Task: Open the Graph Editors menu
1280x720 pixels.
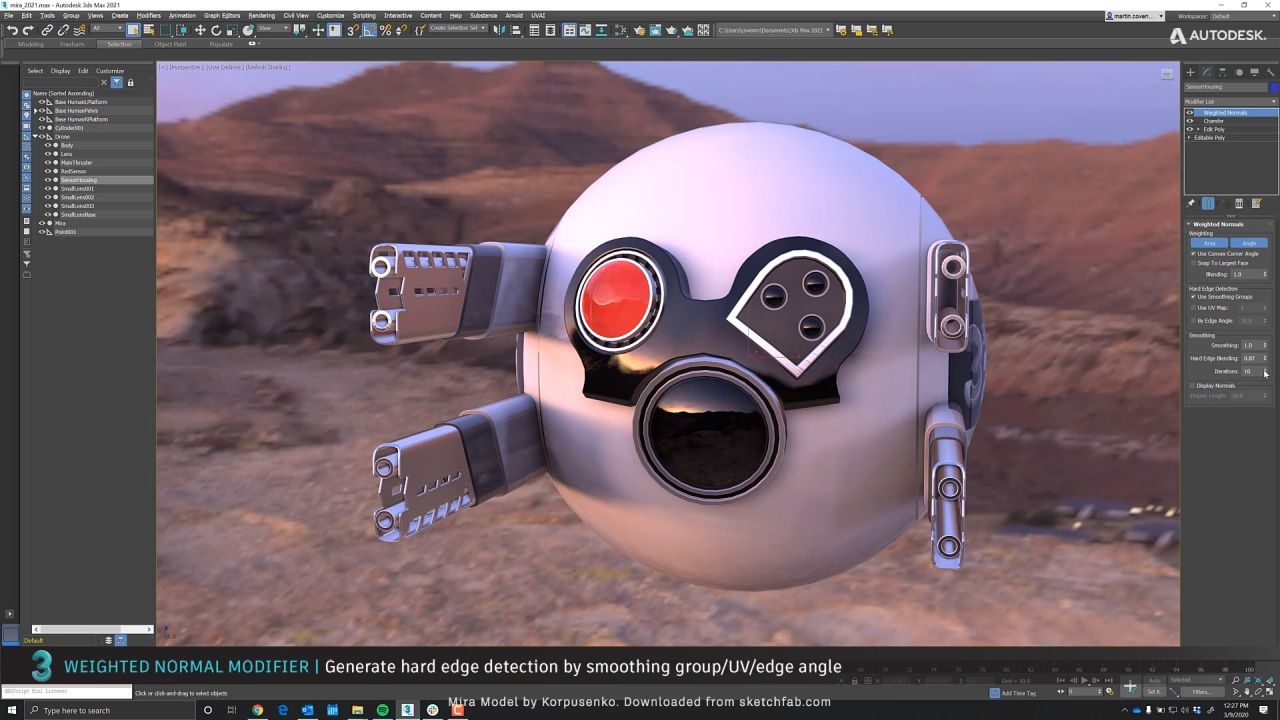Action: tap(222, 16)
